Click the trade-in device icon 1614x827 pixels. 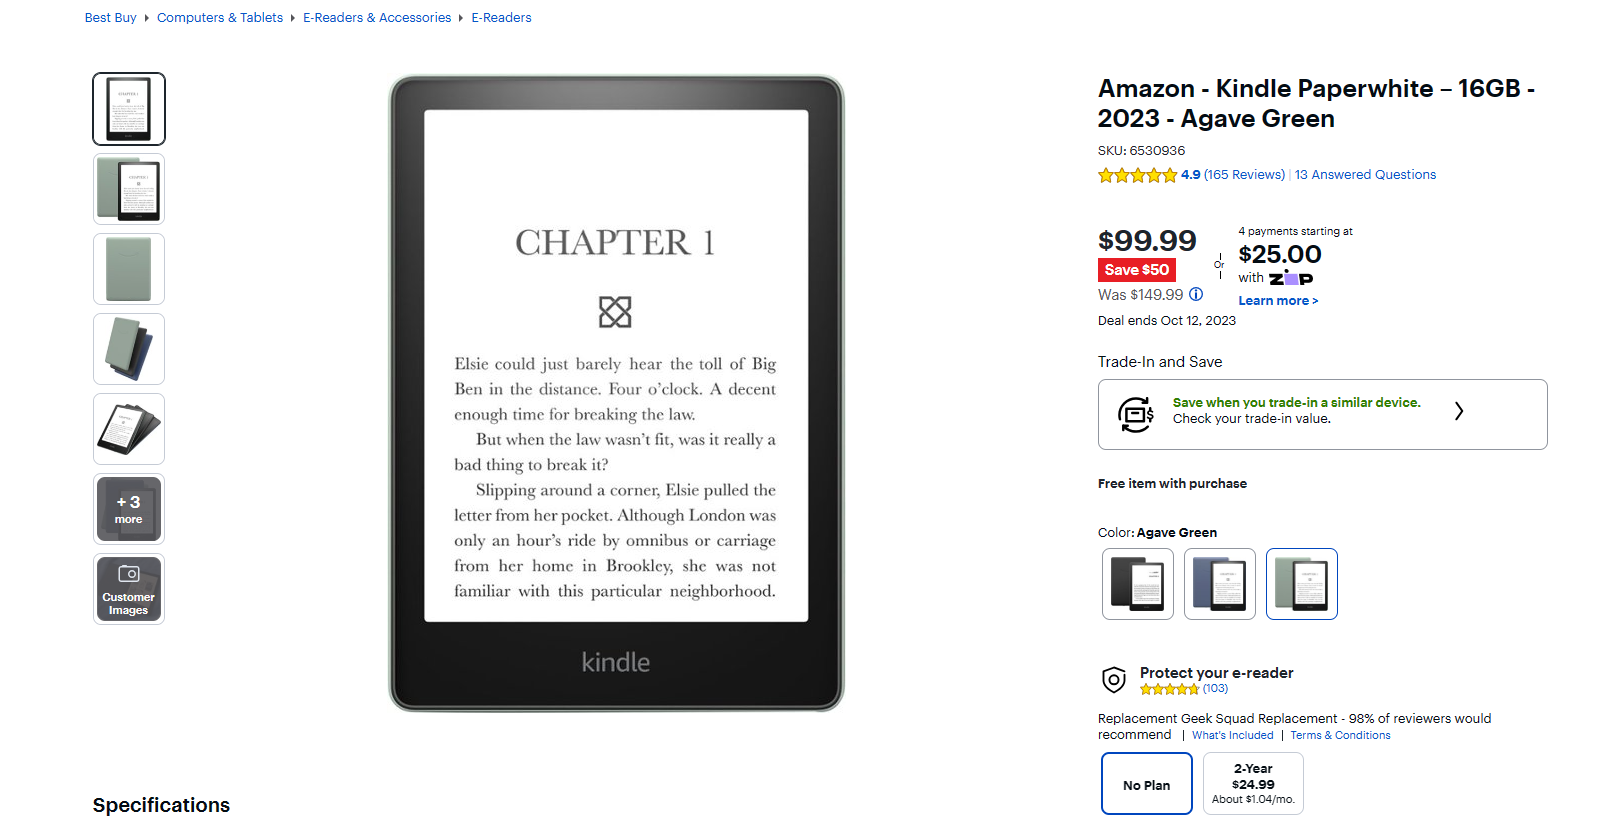[1136, 414]
